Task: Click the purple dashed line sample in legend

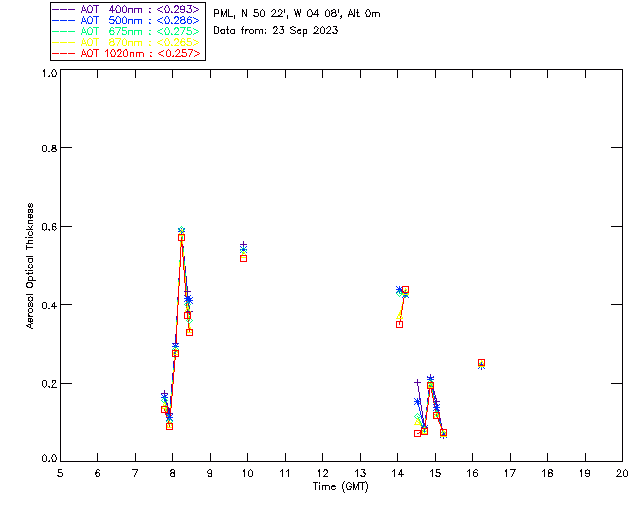Action: [63, 9]
